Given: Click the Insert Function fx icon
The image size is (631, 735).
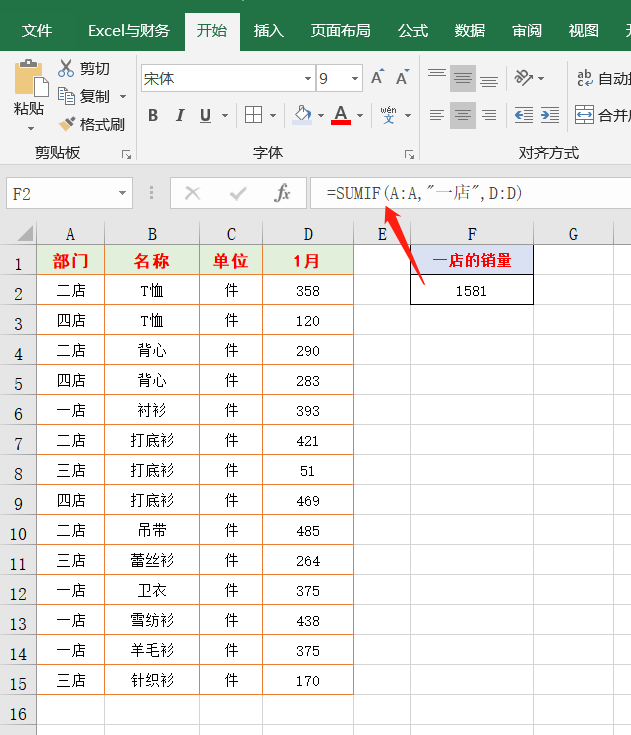Looking at the screenshot, I should coord(283,193).
